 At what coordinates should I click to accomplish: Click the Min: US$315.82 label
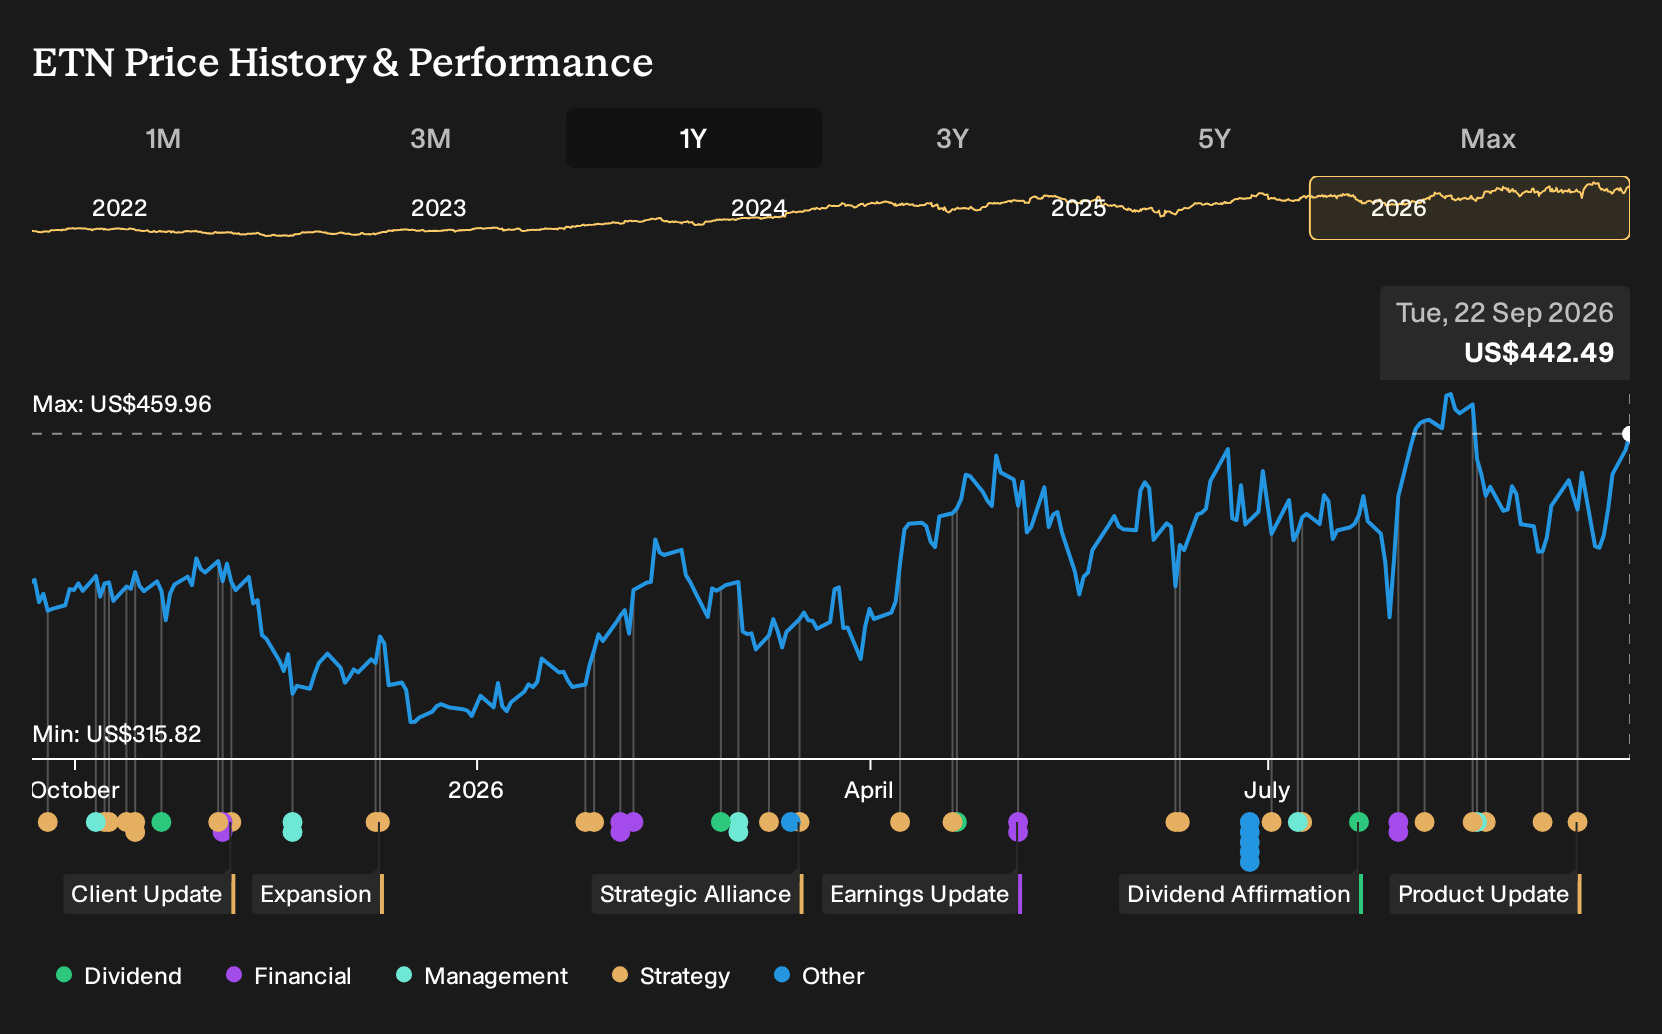(x=117, y=734)
